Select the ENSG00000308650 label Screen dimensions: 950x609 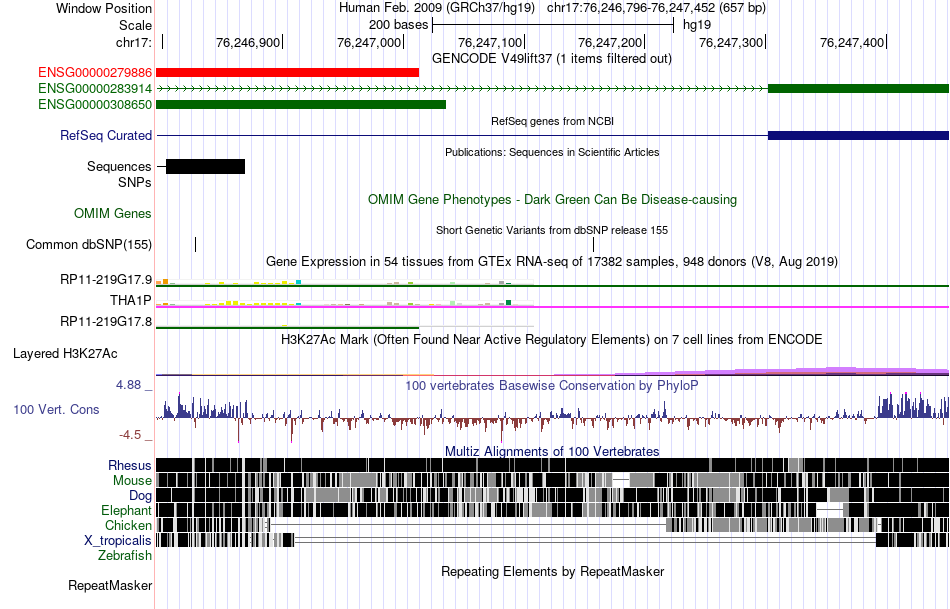95,105
